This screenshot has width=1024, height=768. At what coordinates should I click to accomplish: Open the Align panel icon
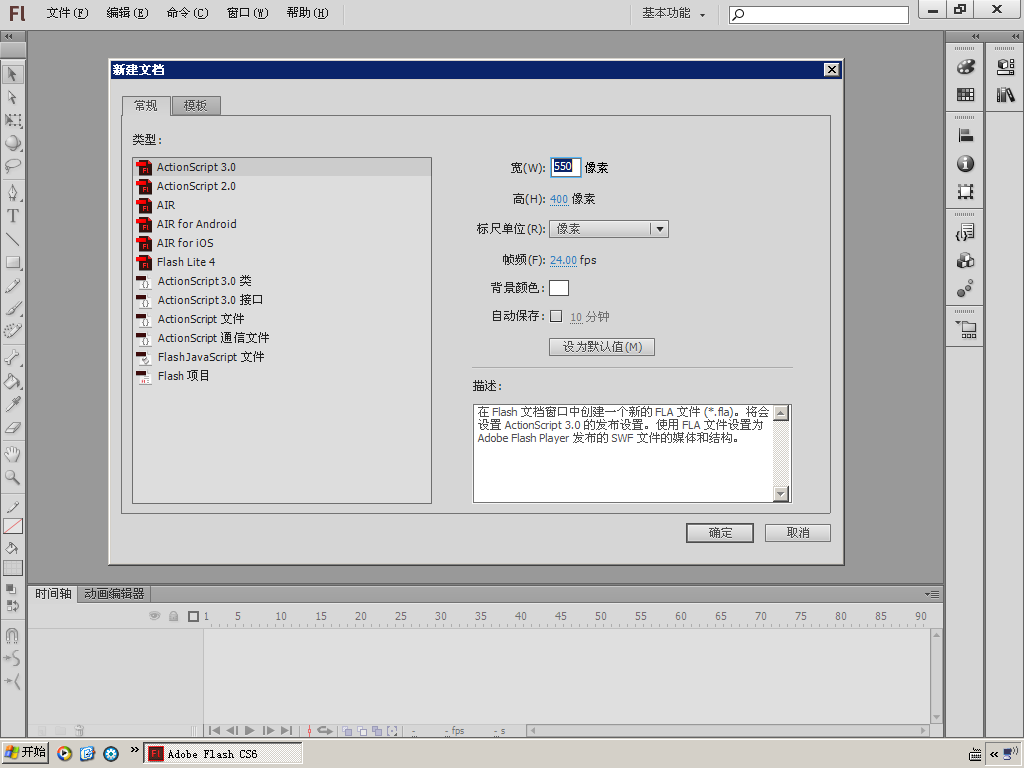click(965, 135)
